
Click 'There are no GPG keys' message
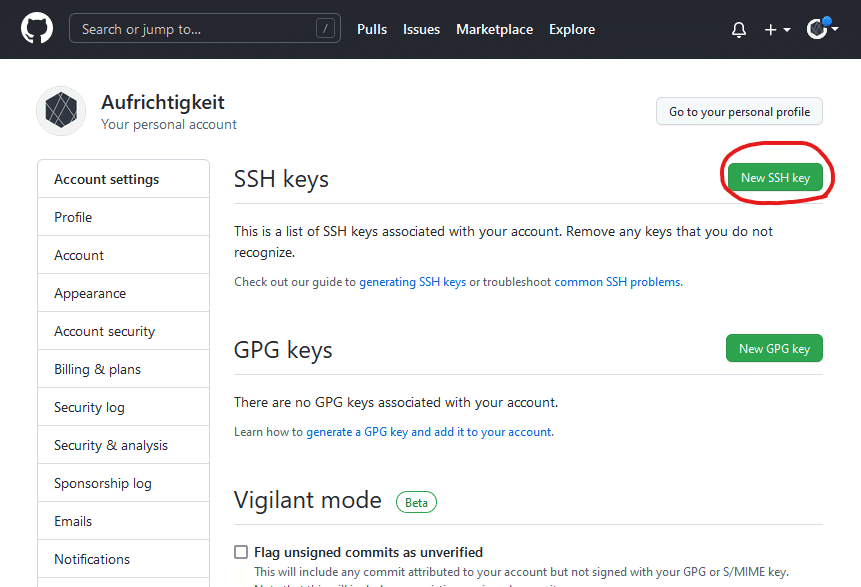(396, 402)
